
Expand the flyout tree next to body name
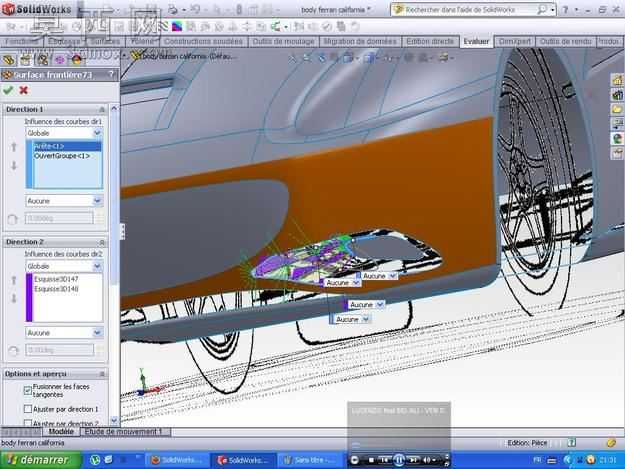tap(125, 56)
